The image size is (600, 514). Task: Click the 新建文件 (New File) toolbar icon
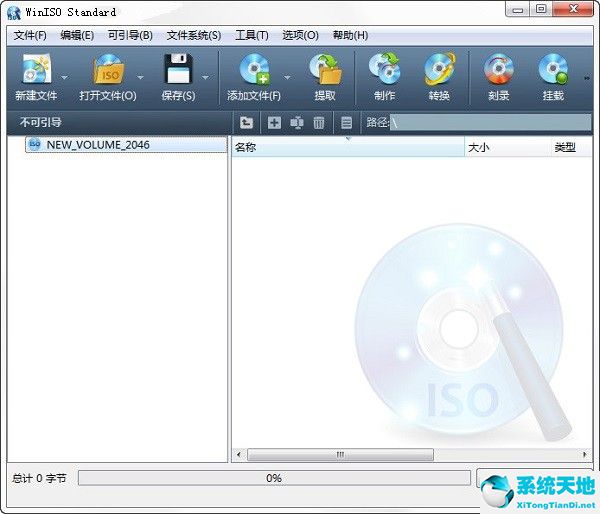[36, 70]
